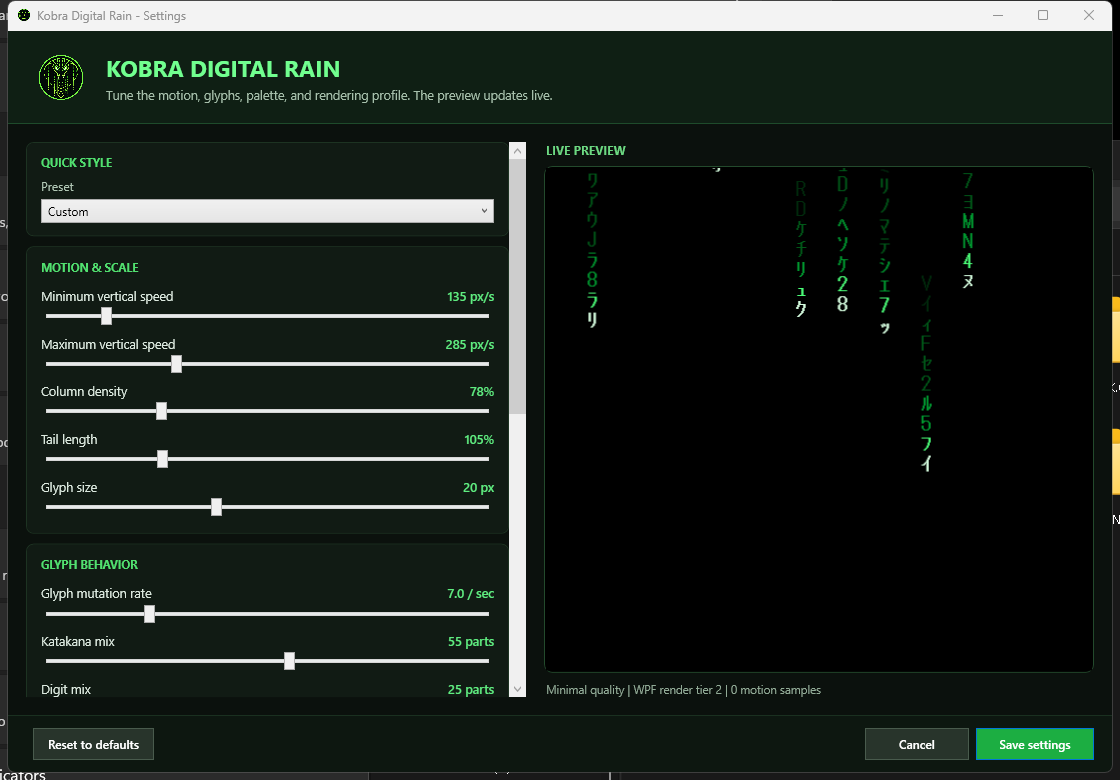1120x780 pixels.
Task: Click the 55 parts katakana value
Action: tap(471, 641)
